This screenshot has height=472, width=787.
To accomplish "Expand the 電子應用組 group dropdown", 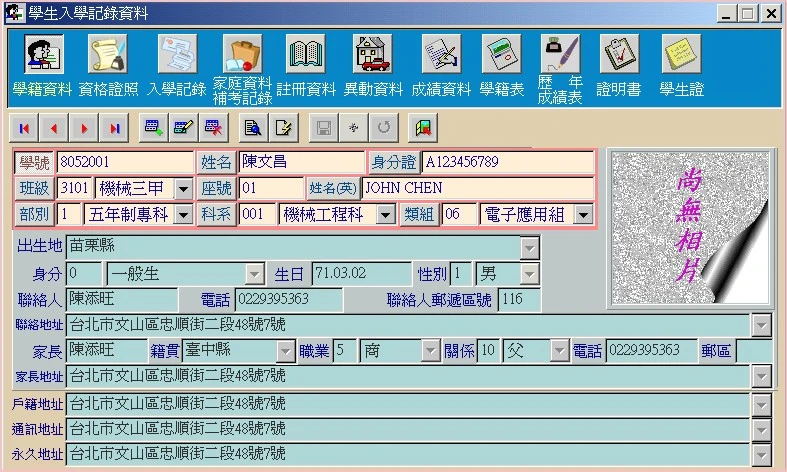I will point(583,215).
